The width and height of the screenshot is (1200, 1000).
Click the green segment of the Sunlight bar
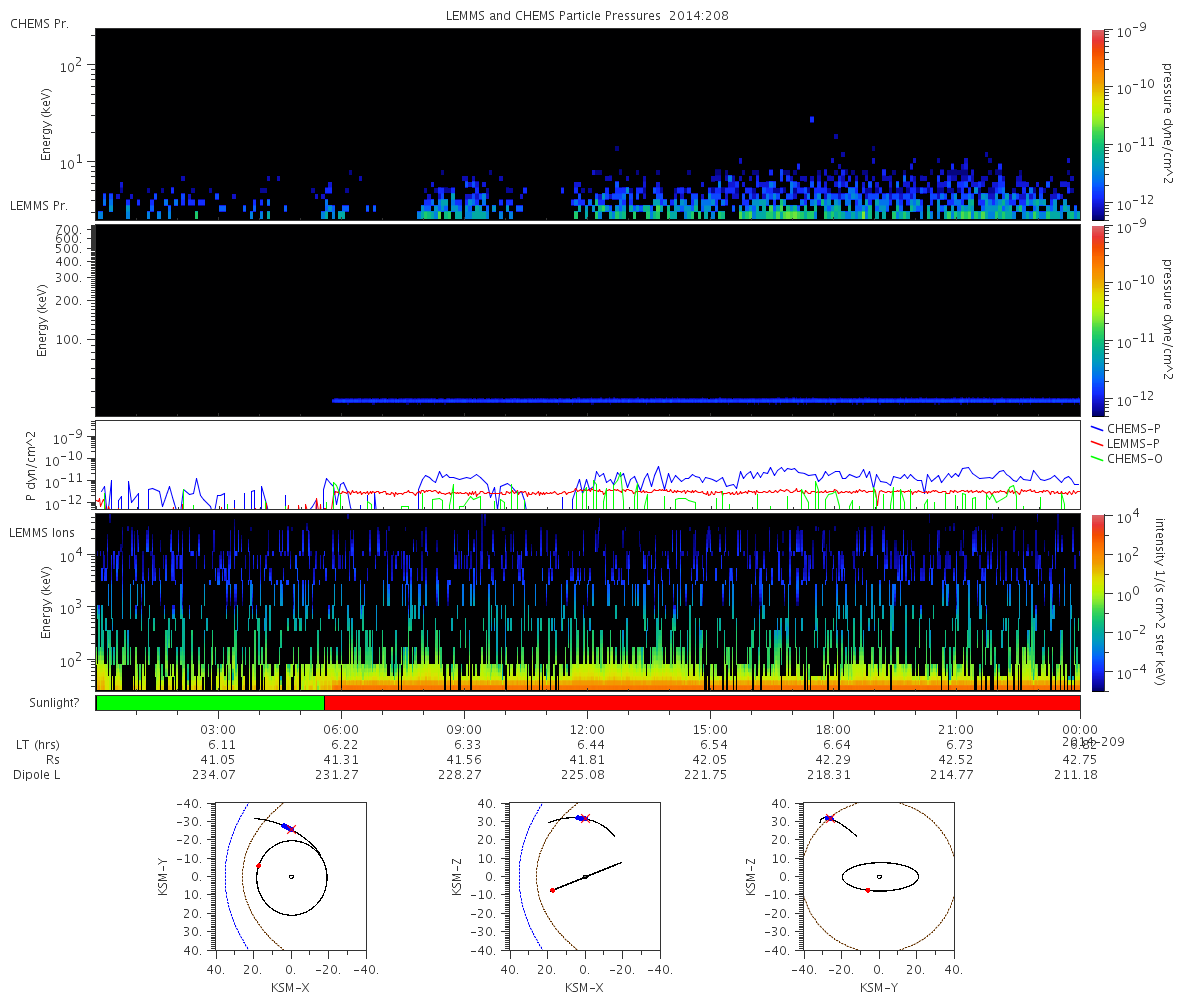point(210,703)
